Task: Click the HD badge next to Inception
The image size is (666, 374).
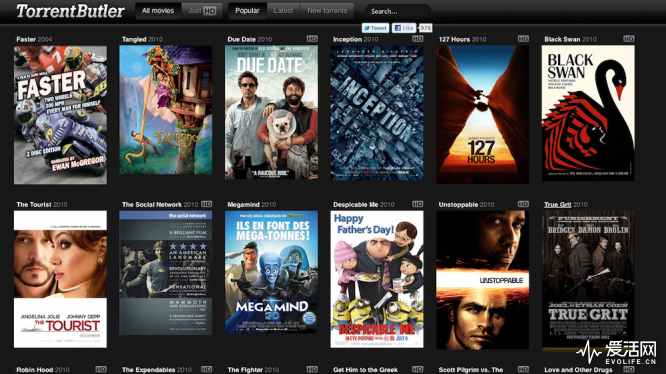Action: (418, 39)
